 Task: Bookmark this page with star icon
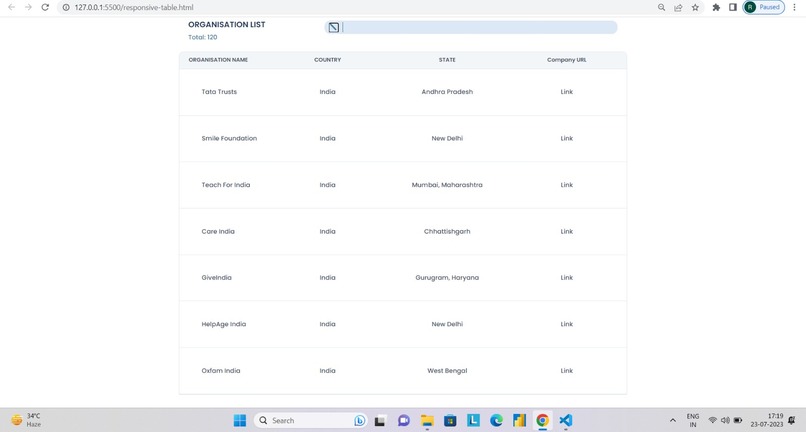point(695,7)
